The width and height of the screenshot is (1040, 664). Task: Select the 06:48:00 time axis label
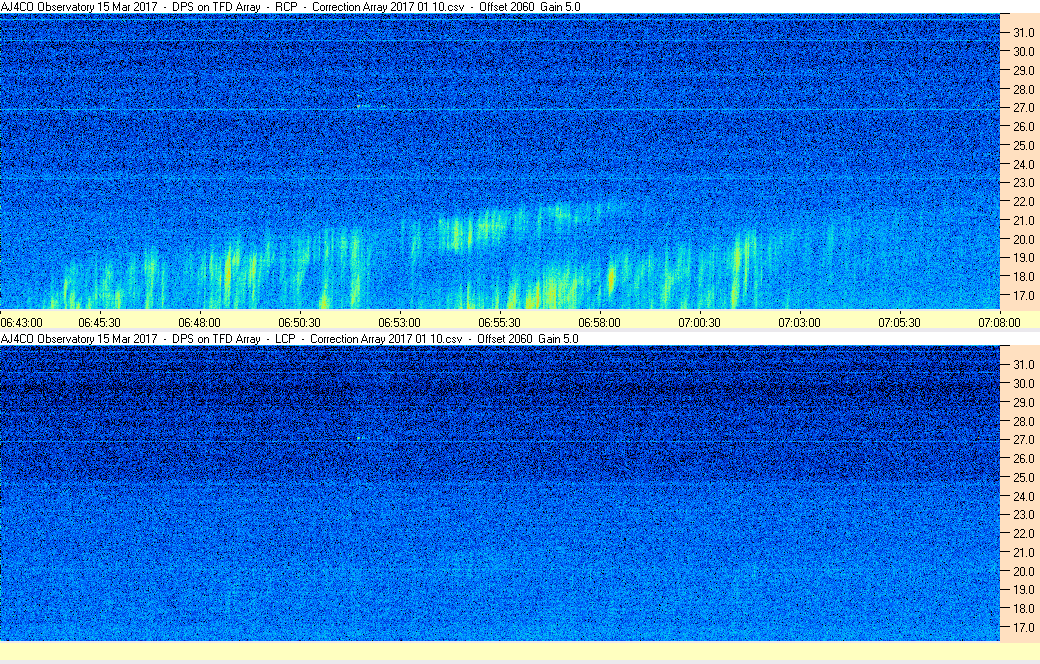point(199,322)
